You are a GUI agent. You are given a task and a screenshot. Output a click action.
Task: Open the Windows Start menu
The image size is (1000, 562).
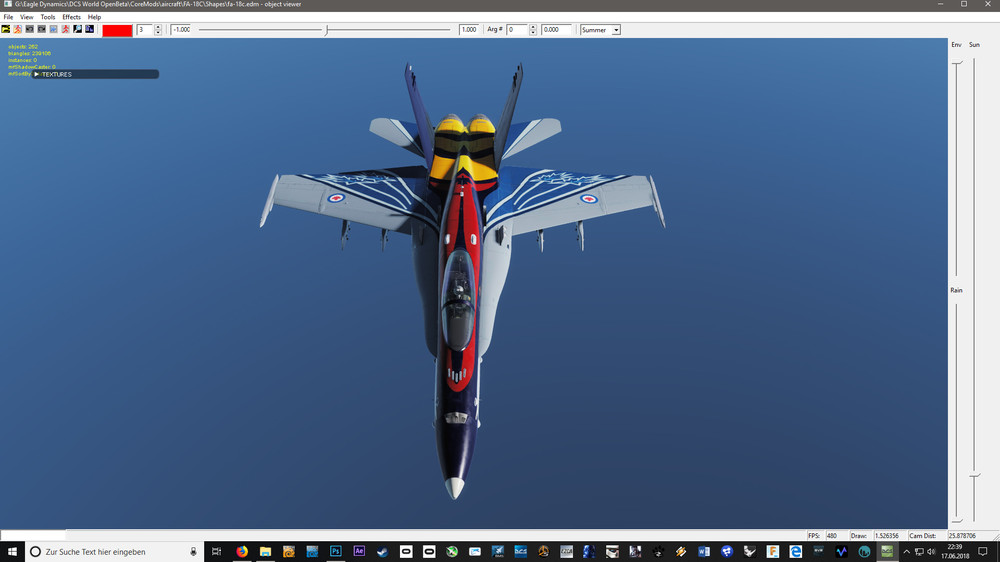pyautogui.click(x=12, y=552)
